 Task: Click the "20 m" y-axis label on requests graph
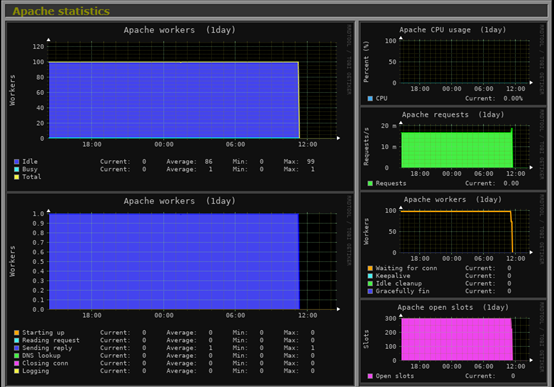(x=389, y=126)
